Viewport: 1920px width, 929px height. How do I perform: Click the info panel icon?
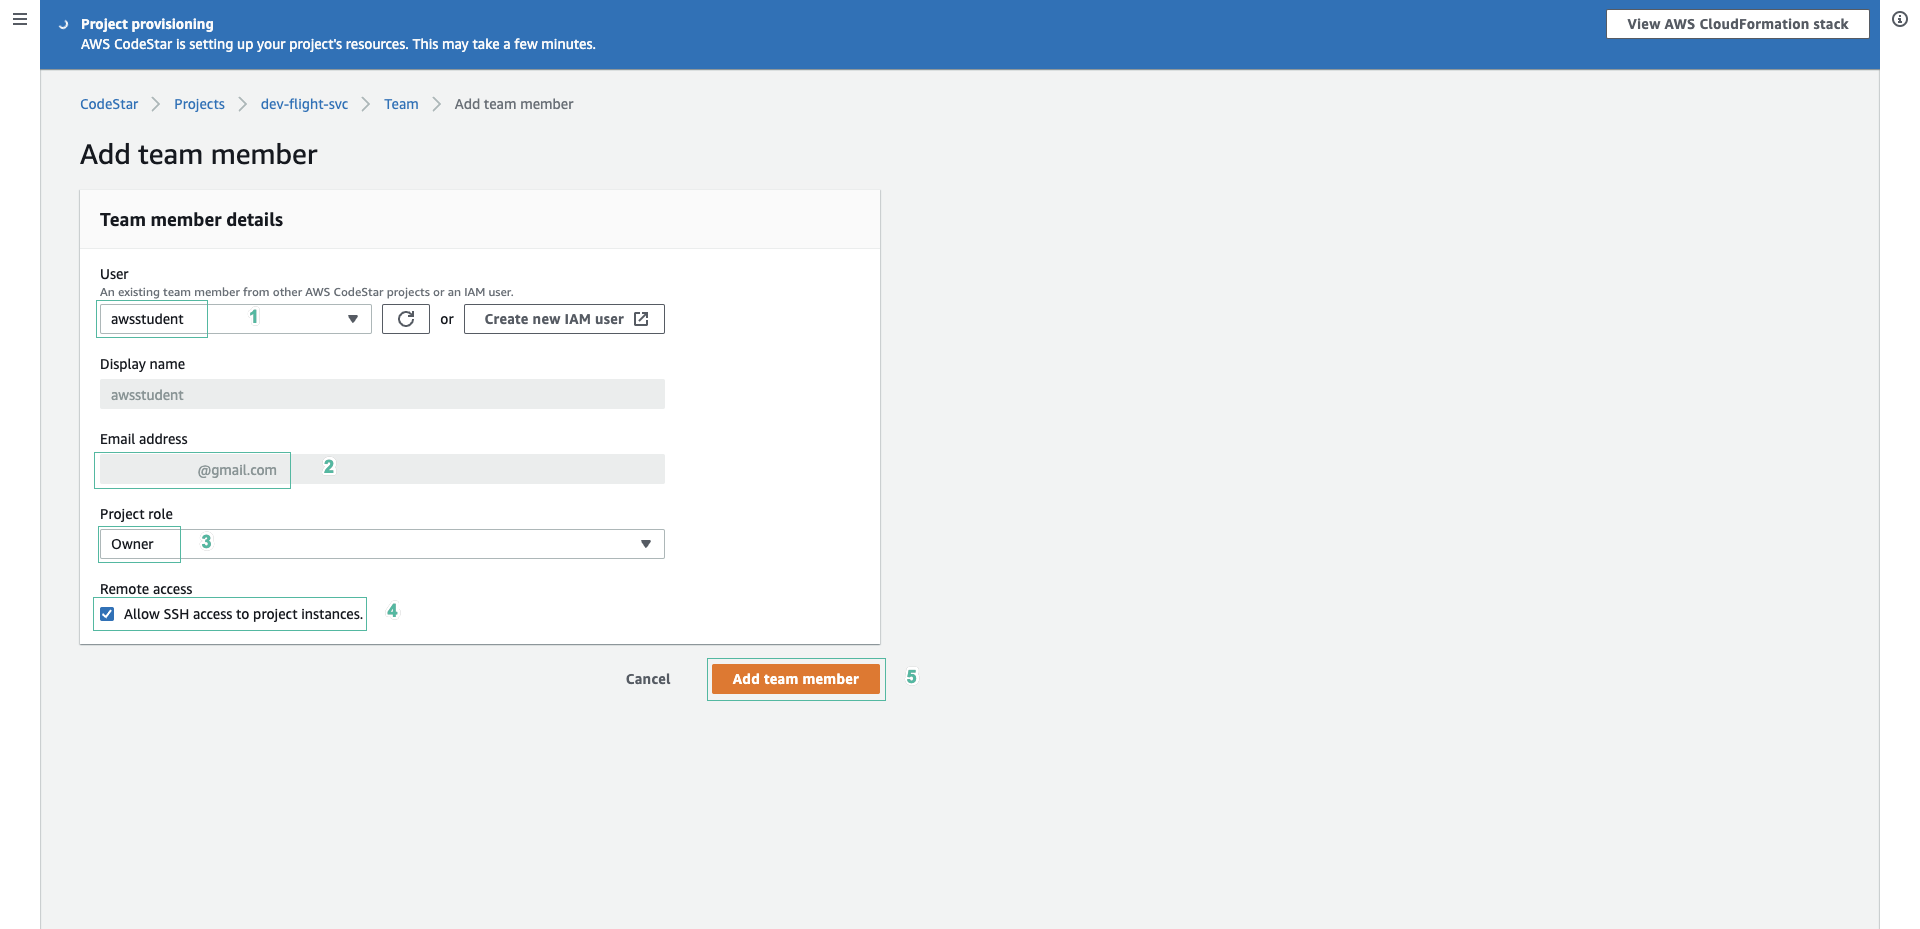pyautogui.click(x=1900, y=19)
